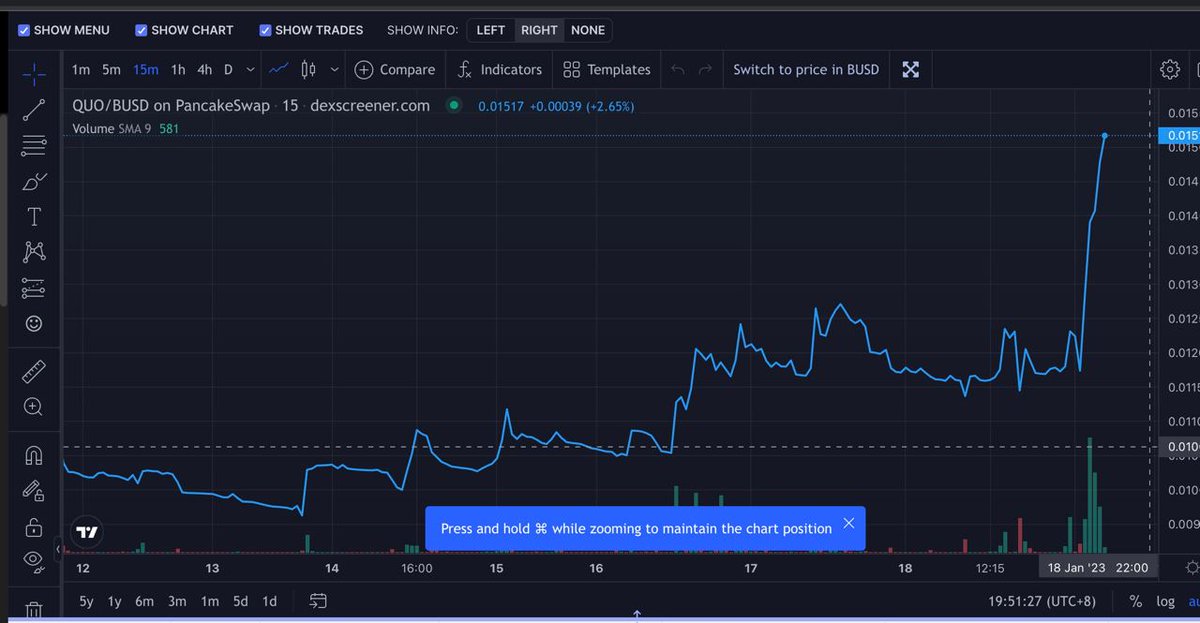This screenshot has height=623, width=1200.
Task: Uncheck the SHOW TRADES checkbox
Action: (266, 30)
